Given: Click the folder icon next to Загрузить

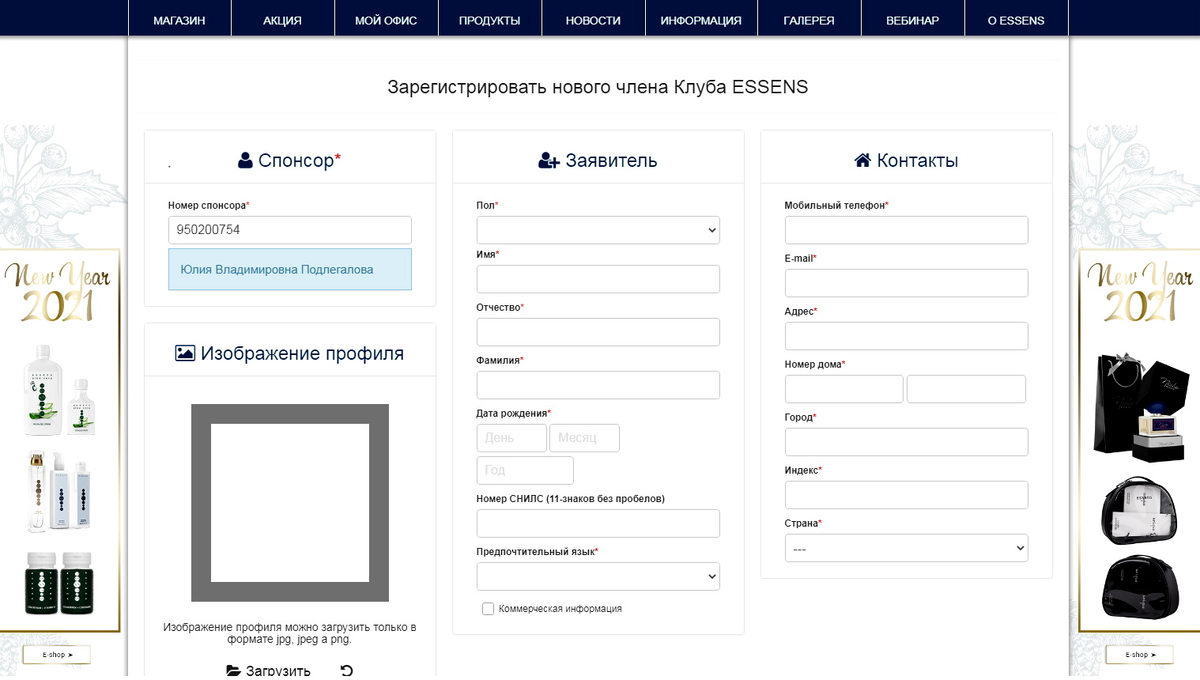Looking at the screenshot, I should pyautogui.click(x=233, y=671).
